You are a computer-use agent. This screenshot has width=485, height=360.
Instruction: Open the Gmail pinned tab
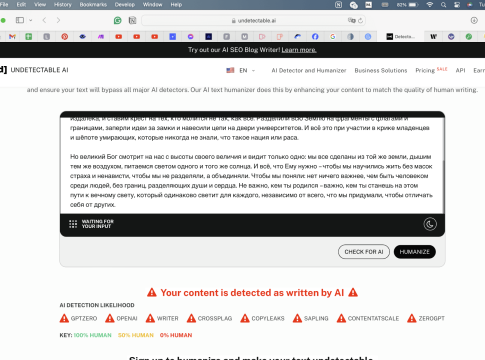(12, 37)
